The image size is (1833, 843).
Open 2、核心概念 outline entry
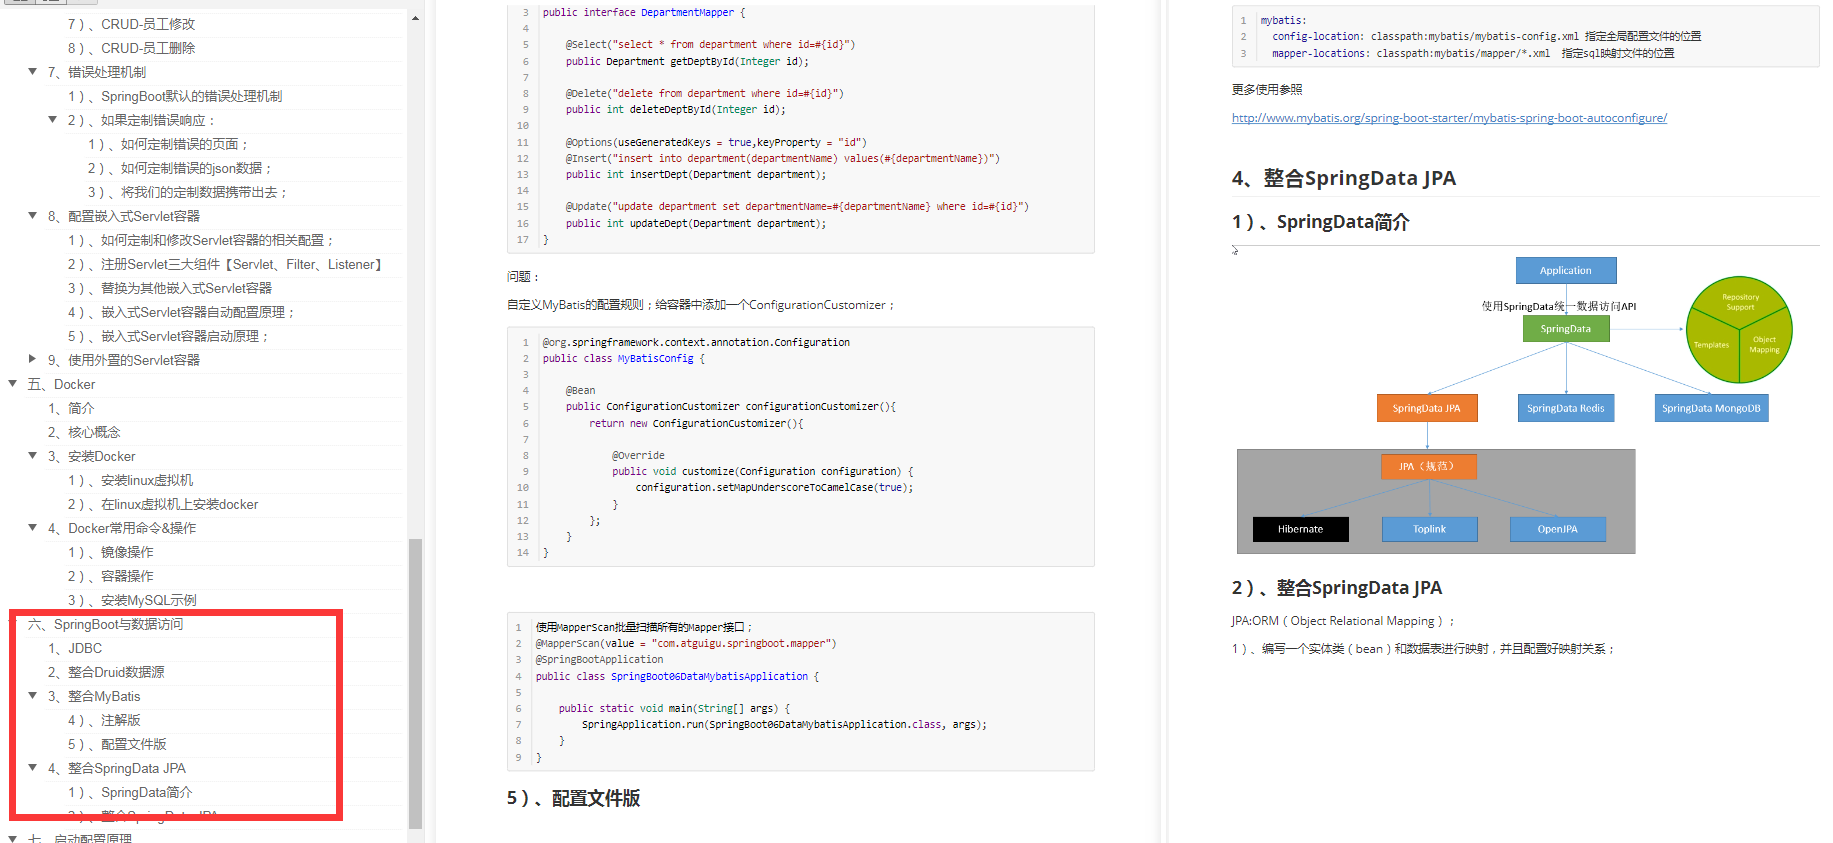tap(83, 432)
